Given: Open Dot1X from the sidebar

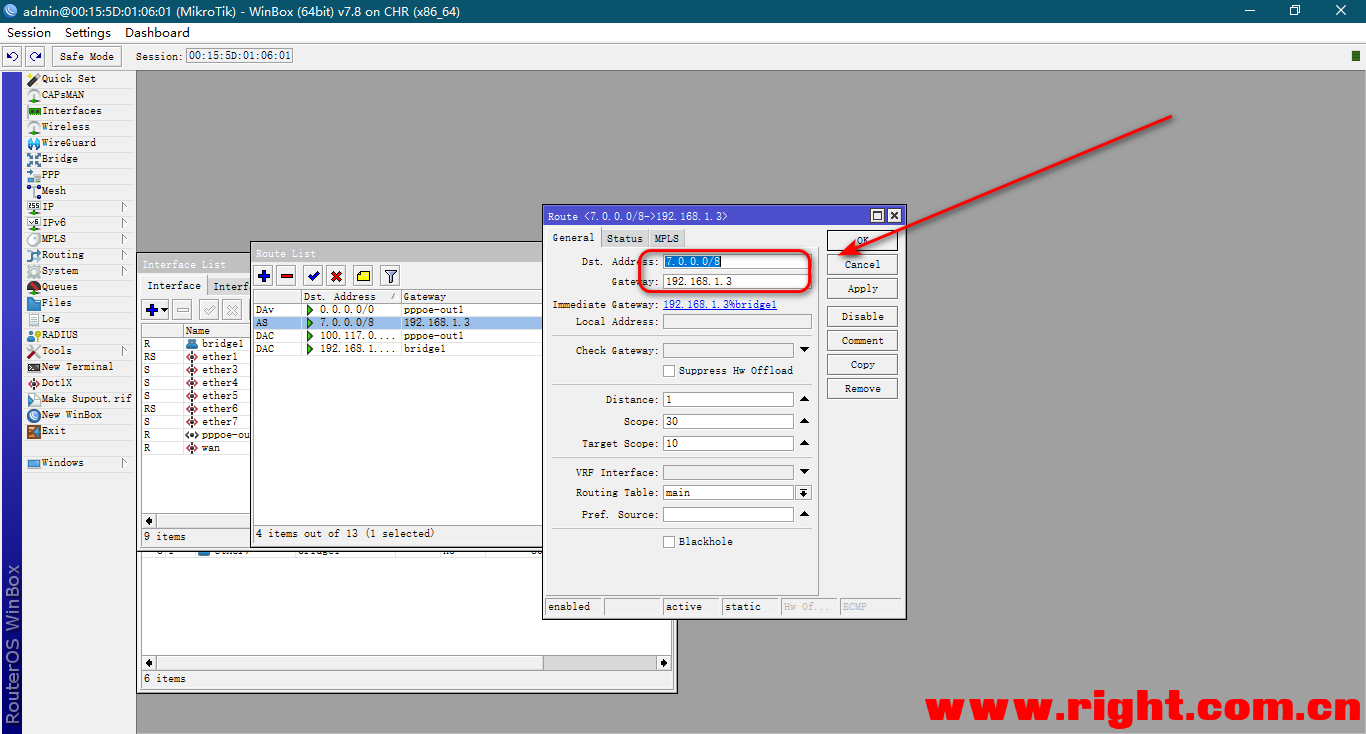Looking at the screenshot, I should 57,383.
